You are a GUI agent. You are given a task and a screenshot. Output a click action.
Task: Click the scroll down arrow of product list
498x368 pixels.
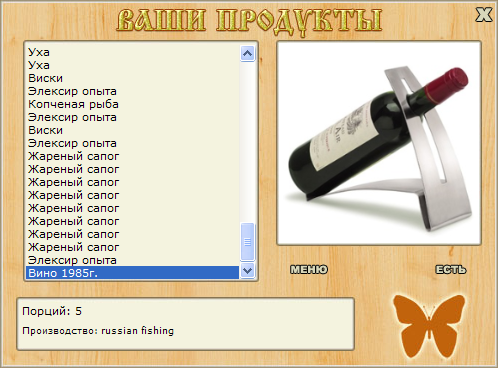(x=247, y=270)
